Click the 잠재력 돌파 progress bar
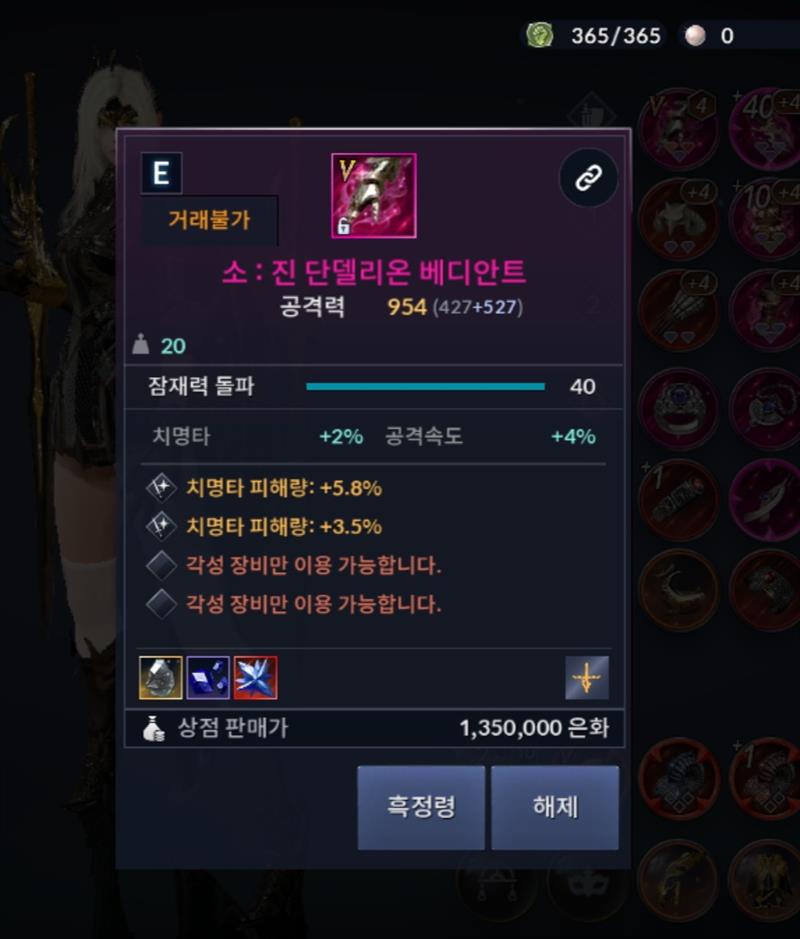 425,386
